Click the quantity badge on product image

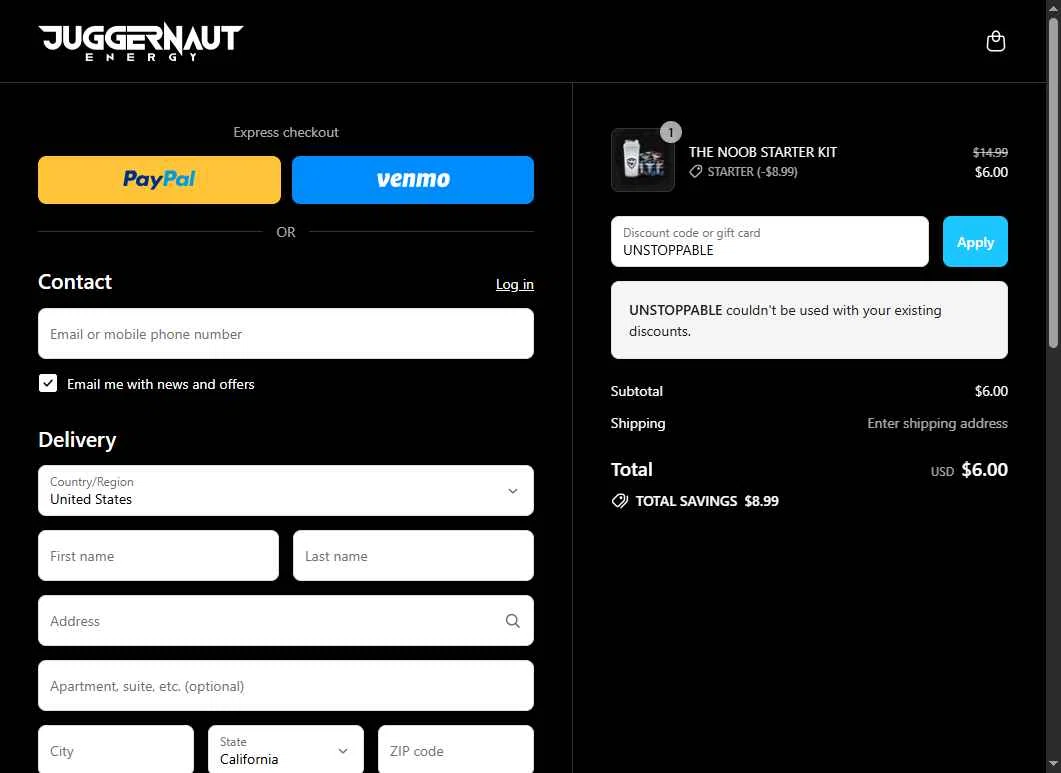(x=670, y=132)
